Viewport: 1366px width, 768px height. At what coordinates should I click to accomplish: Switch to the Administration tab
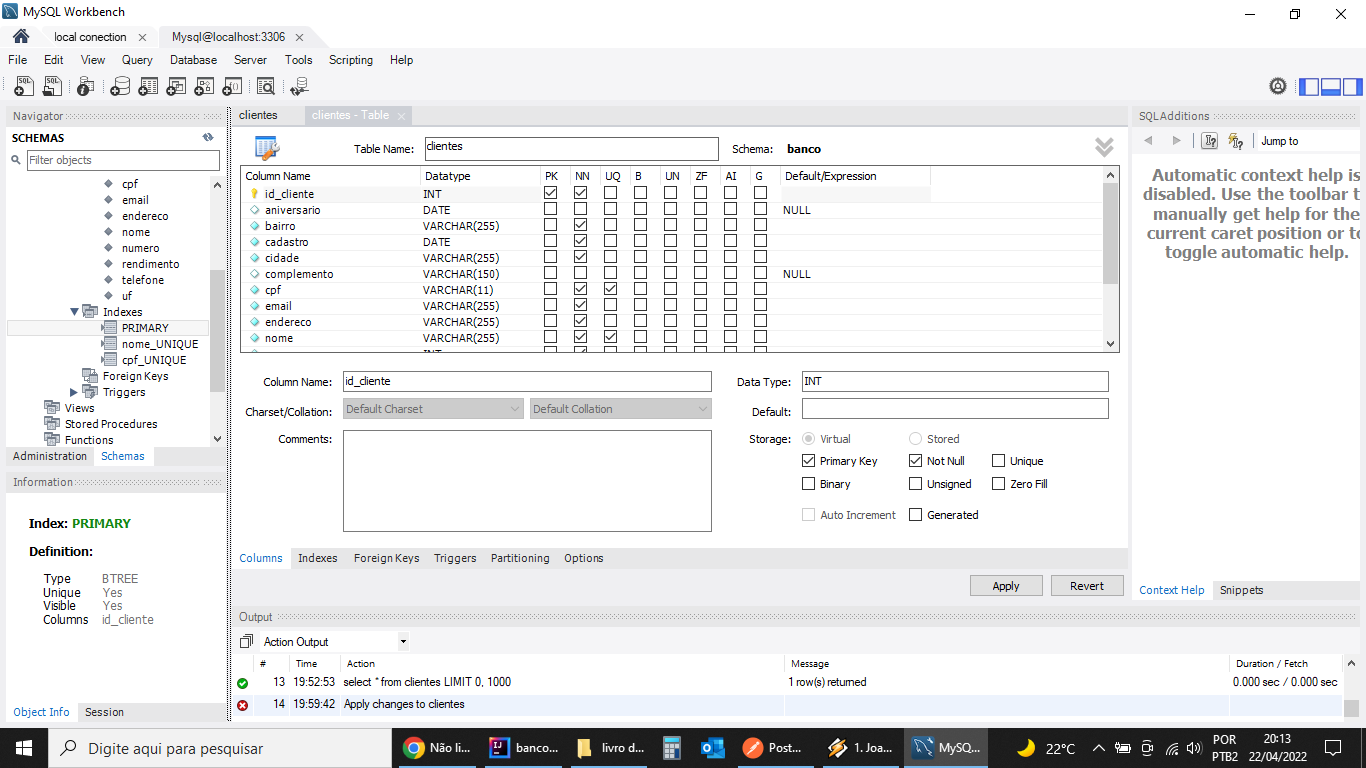pos(50,456)
